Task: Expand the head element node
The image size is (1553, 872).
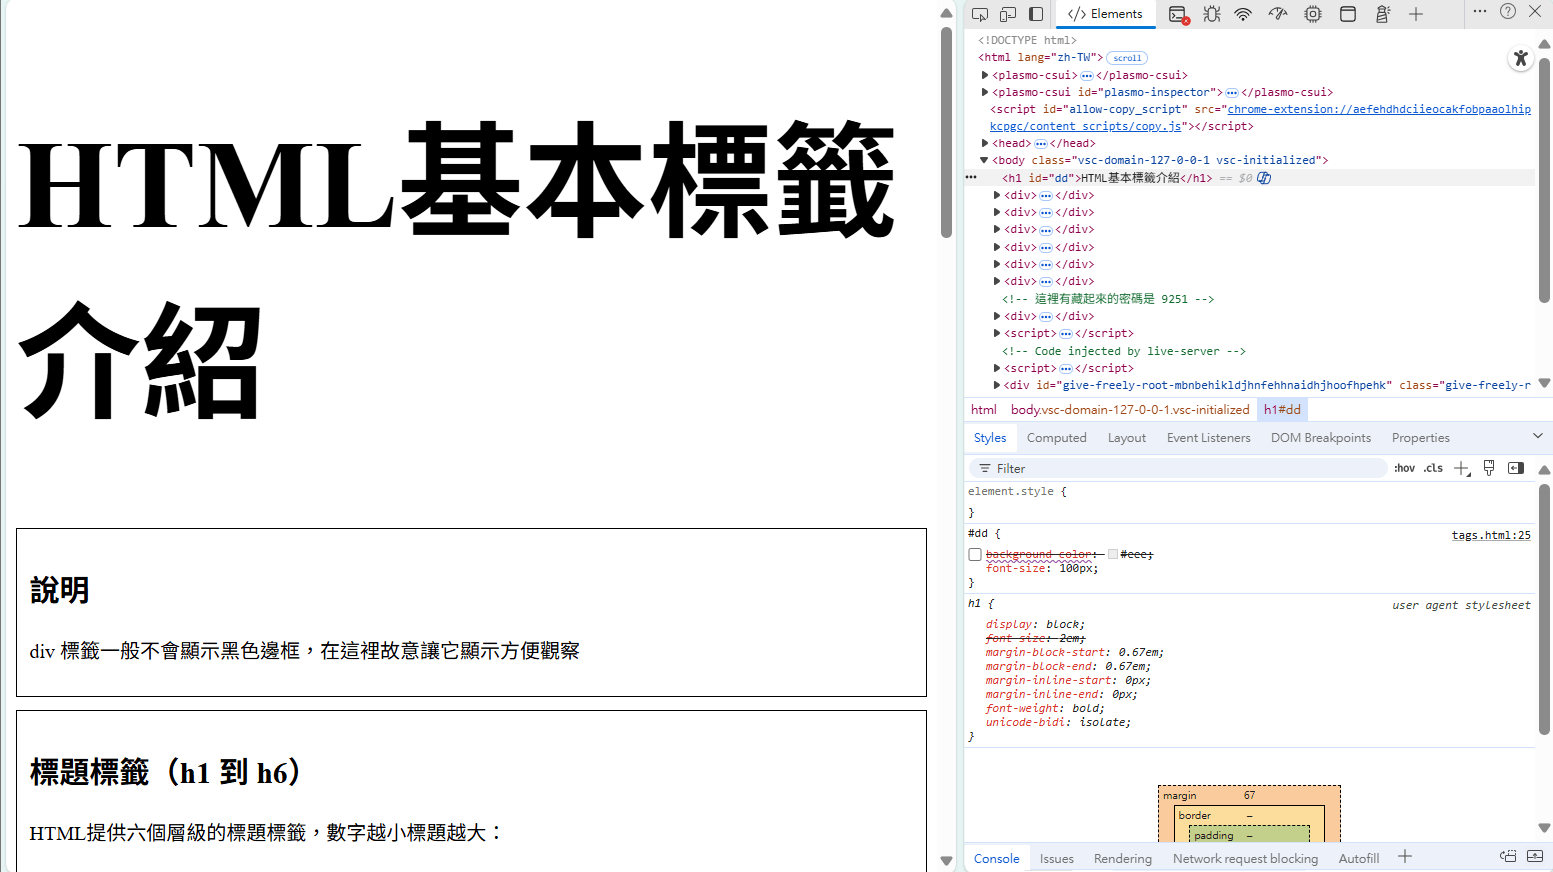Action: (x=985, y=143)
